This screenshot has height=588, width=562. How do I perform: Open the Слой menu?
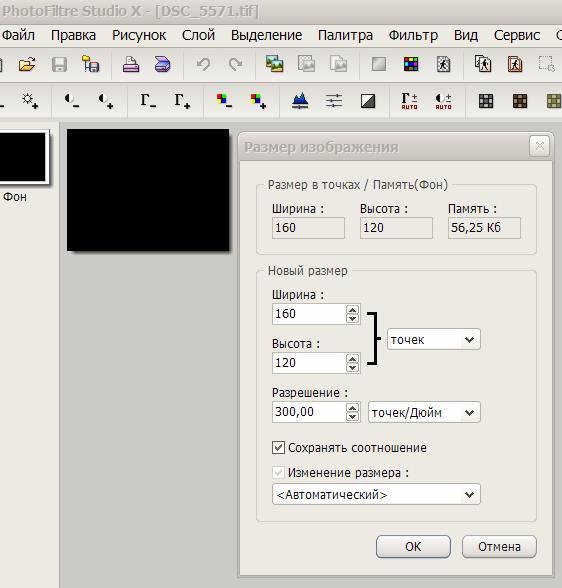[198, 35]
